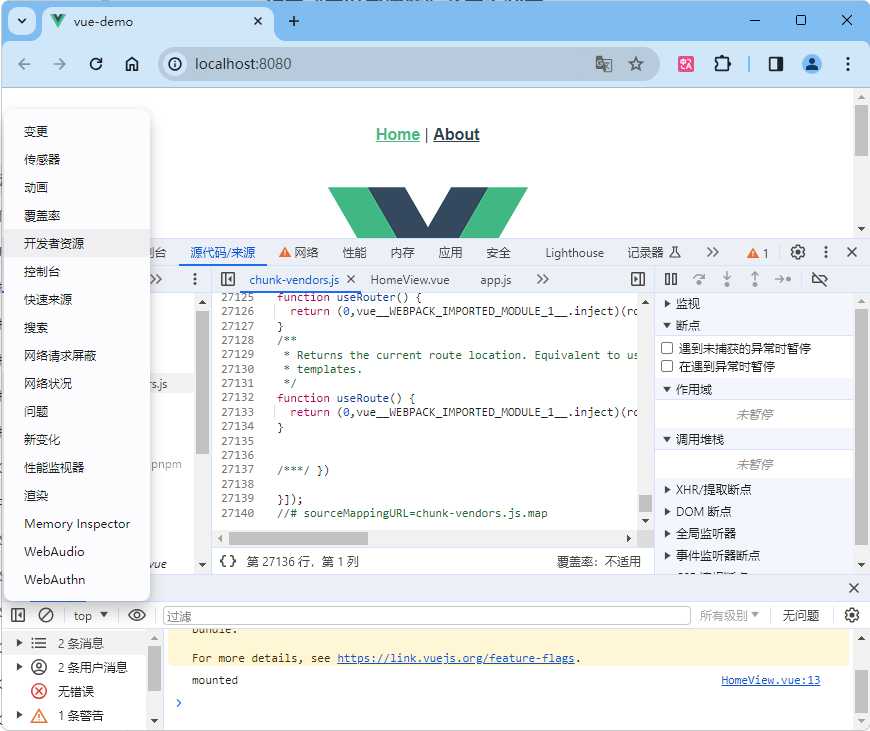Open DevTools settings gear
This screenshot has height=731, width=870.
click(797, 252)
